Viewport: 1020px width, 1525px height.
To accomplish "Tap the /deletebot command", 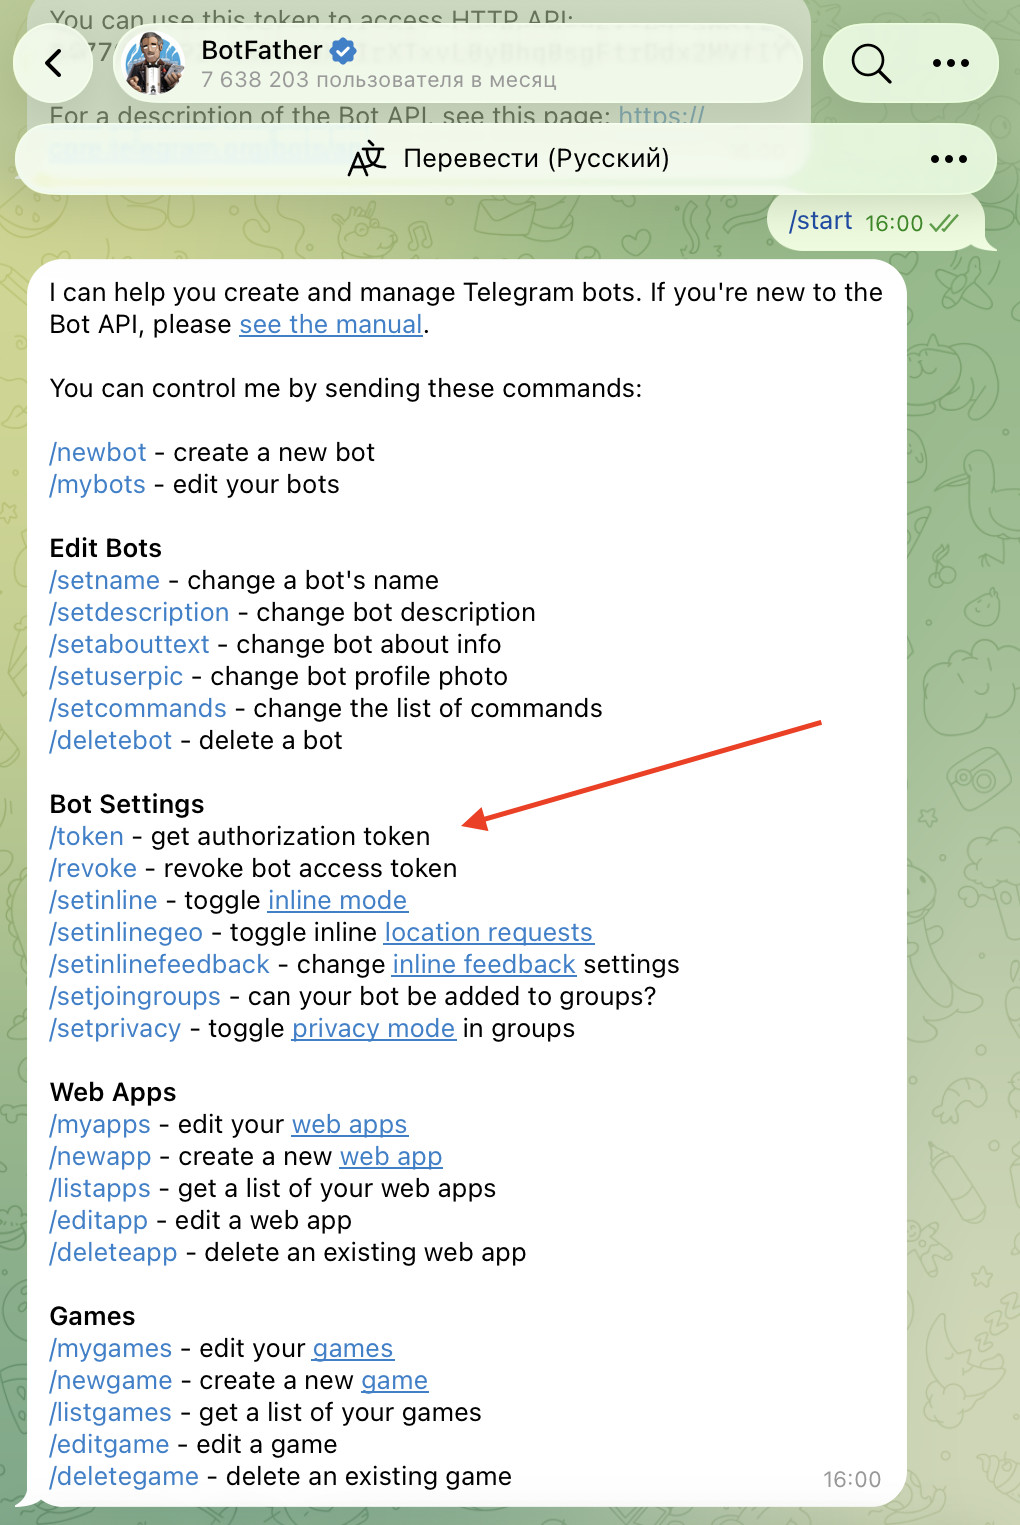I will [x=111, y=740].
